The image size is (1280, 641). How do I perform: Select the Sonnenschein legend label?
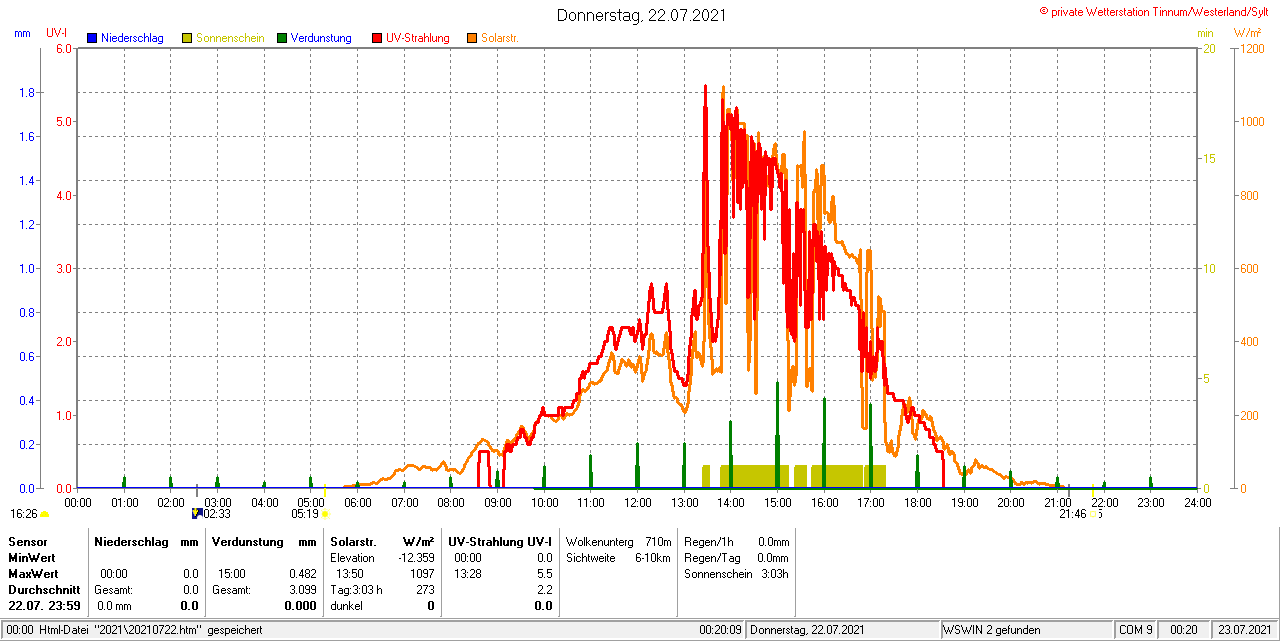point(230,38)
